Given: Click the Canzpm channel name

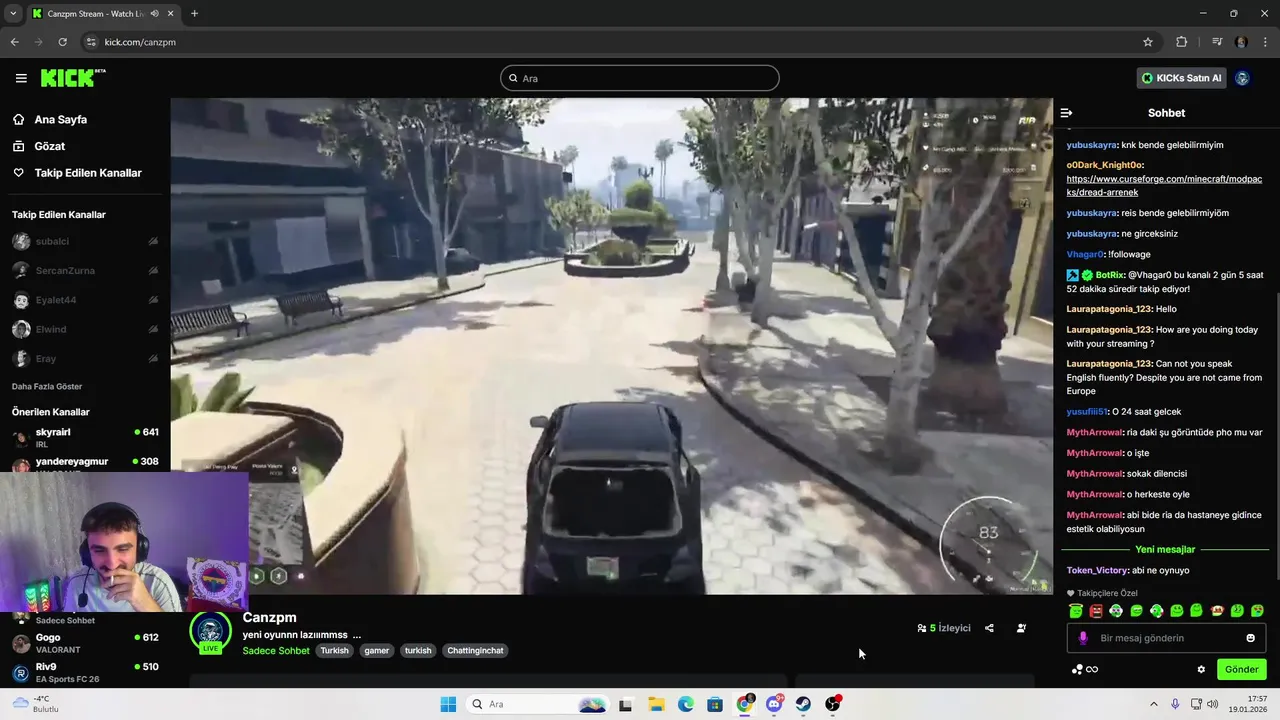Looking at the screenshot, I should (x=269, y=617).
